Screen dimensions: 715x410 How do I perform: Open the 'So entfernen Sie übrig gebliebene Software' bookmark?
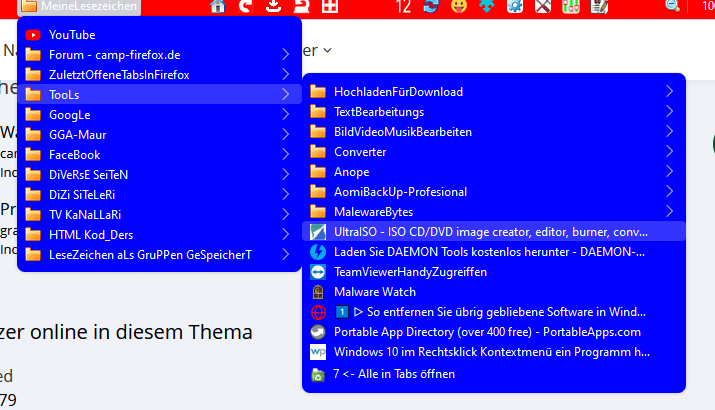tap(494, 312)
